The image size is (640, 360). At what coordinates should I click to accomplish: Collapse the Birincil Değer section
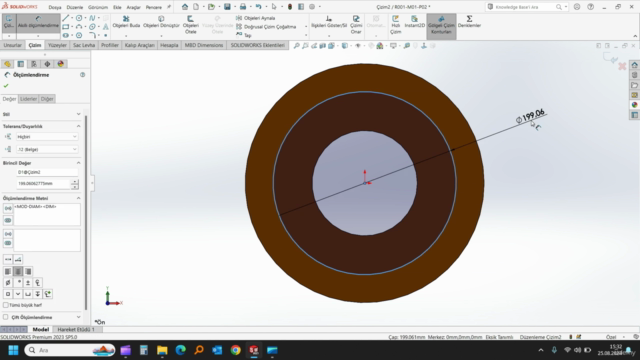78,163
